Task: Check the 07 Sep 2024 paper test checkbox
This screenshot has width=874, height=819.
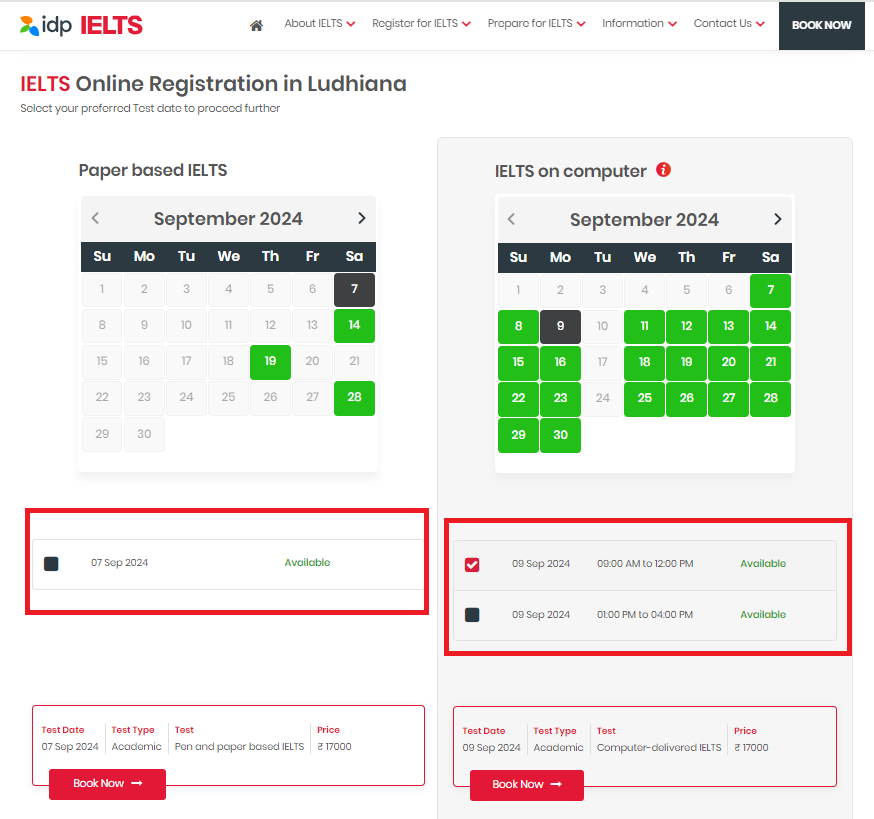Action: [x=50, y=563]
